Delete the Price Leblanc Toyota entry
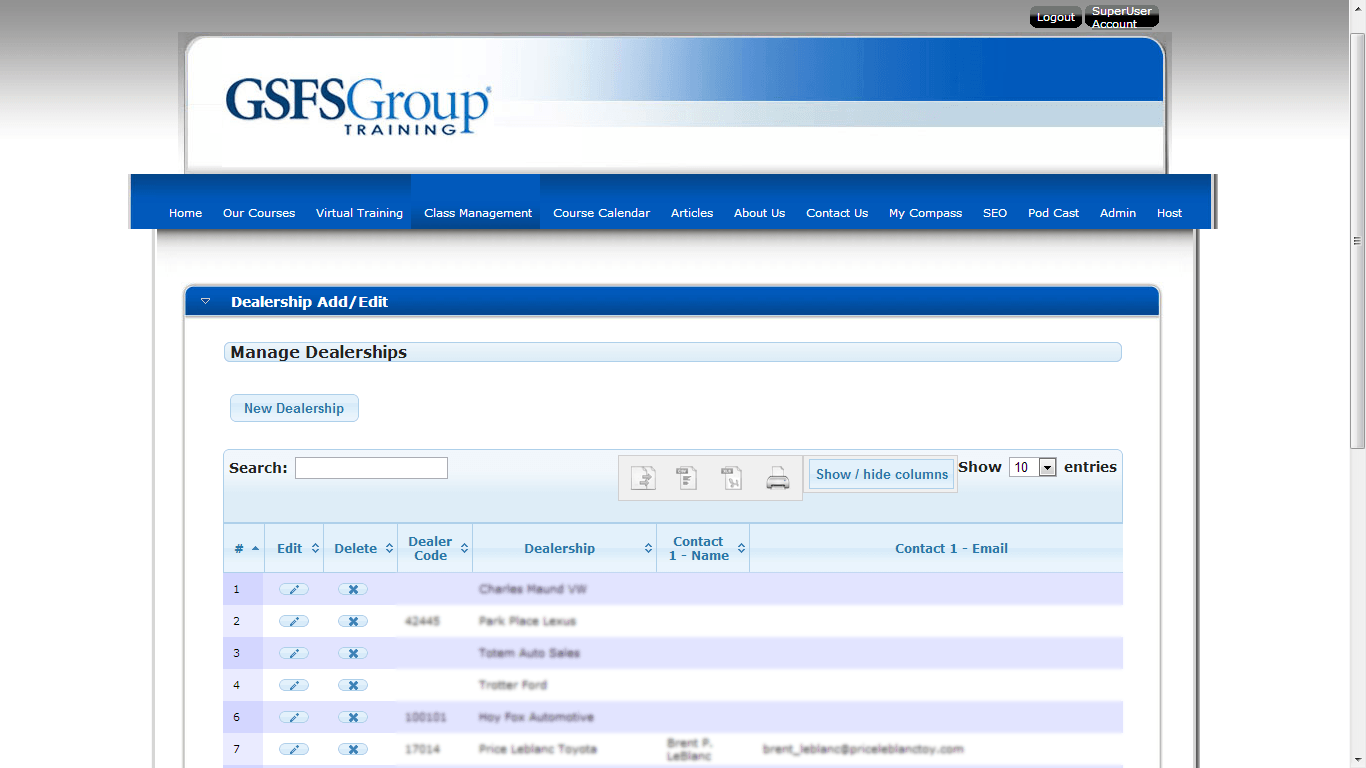1366x768 pixels. pyautogui.click(x=353, y=749)
